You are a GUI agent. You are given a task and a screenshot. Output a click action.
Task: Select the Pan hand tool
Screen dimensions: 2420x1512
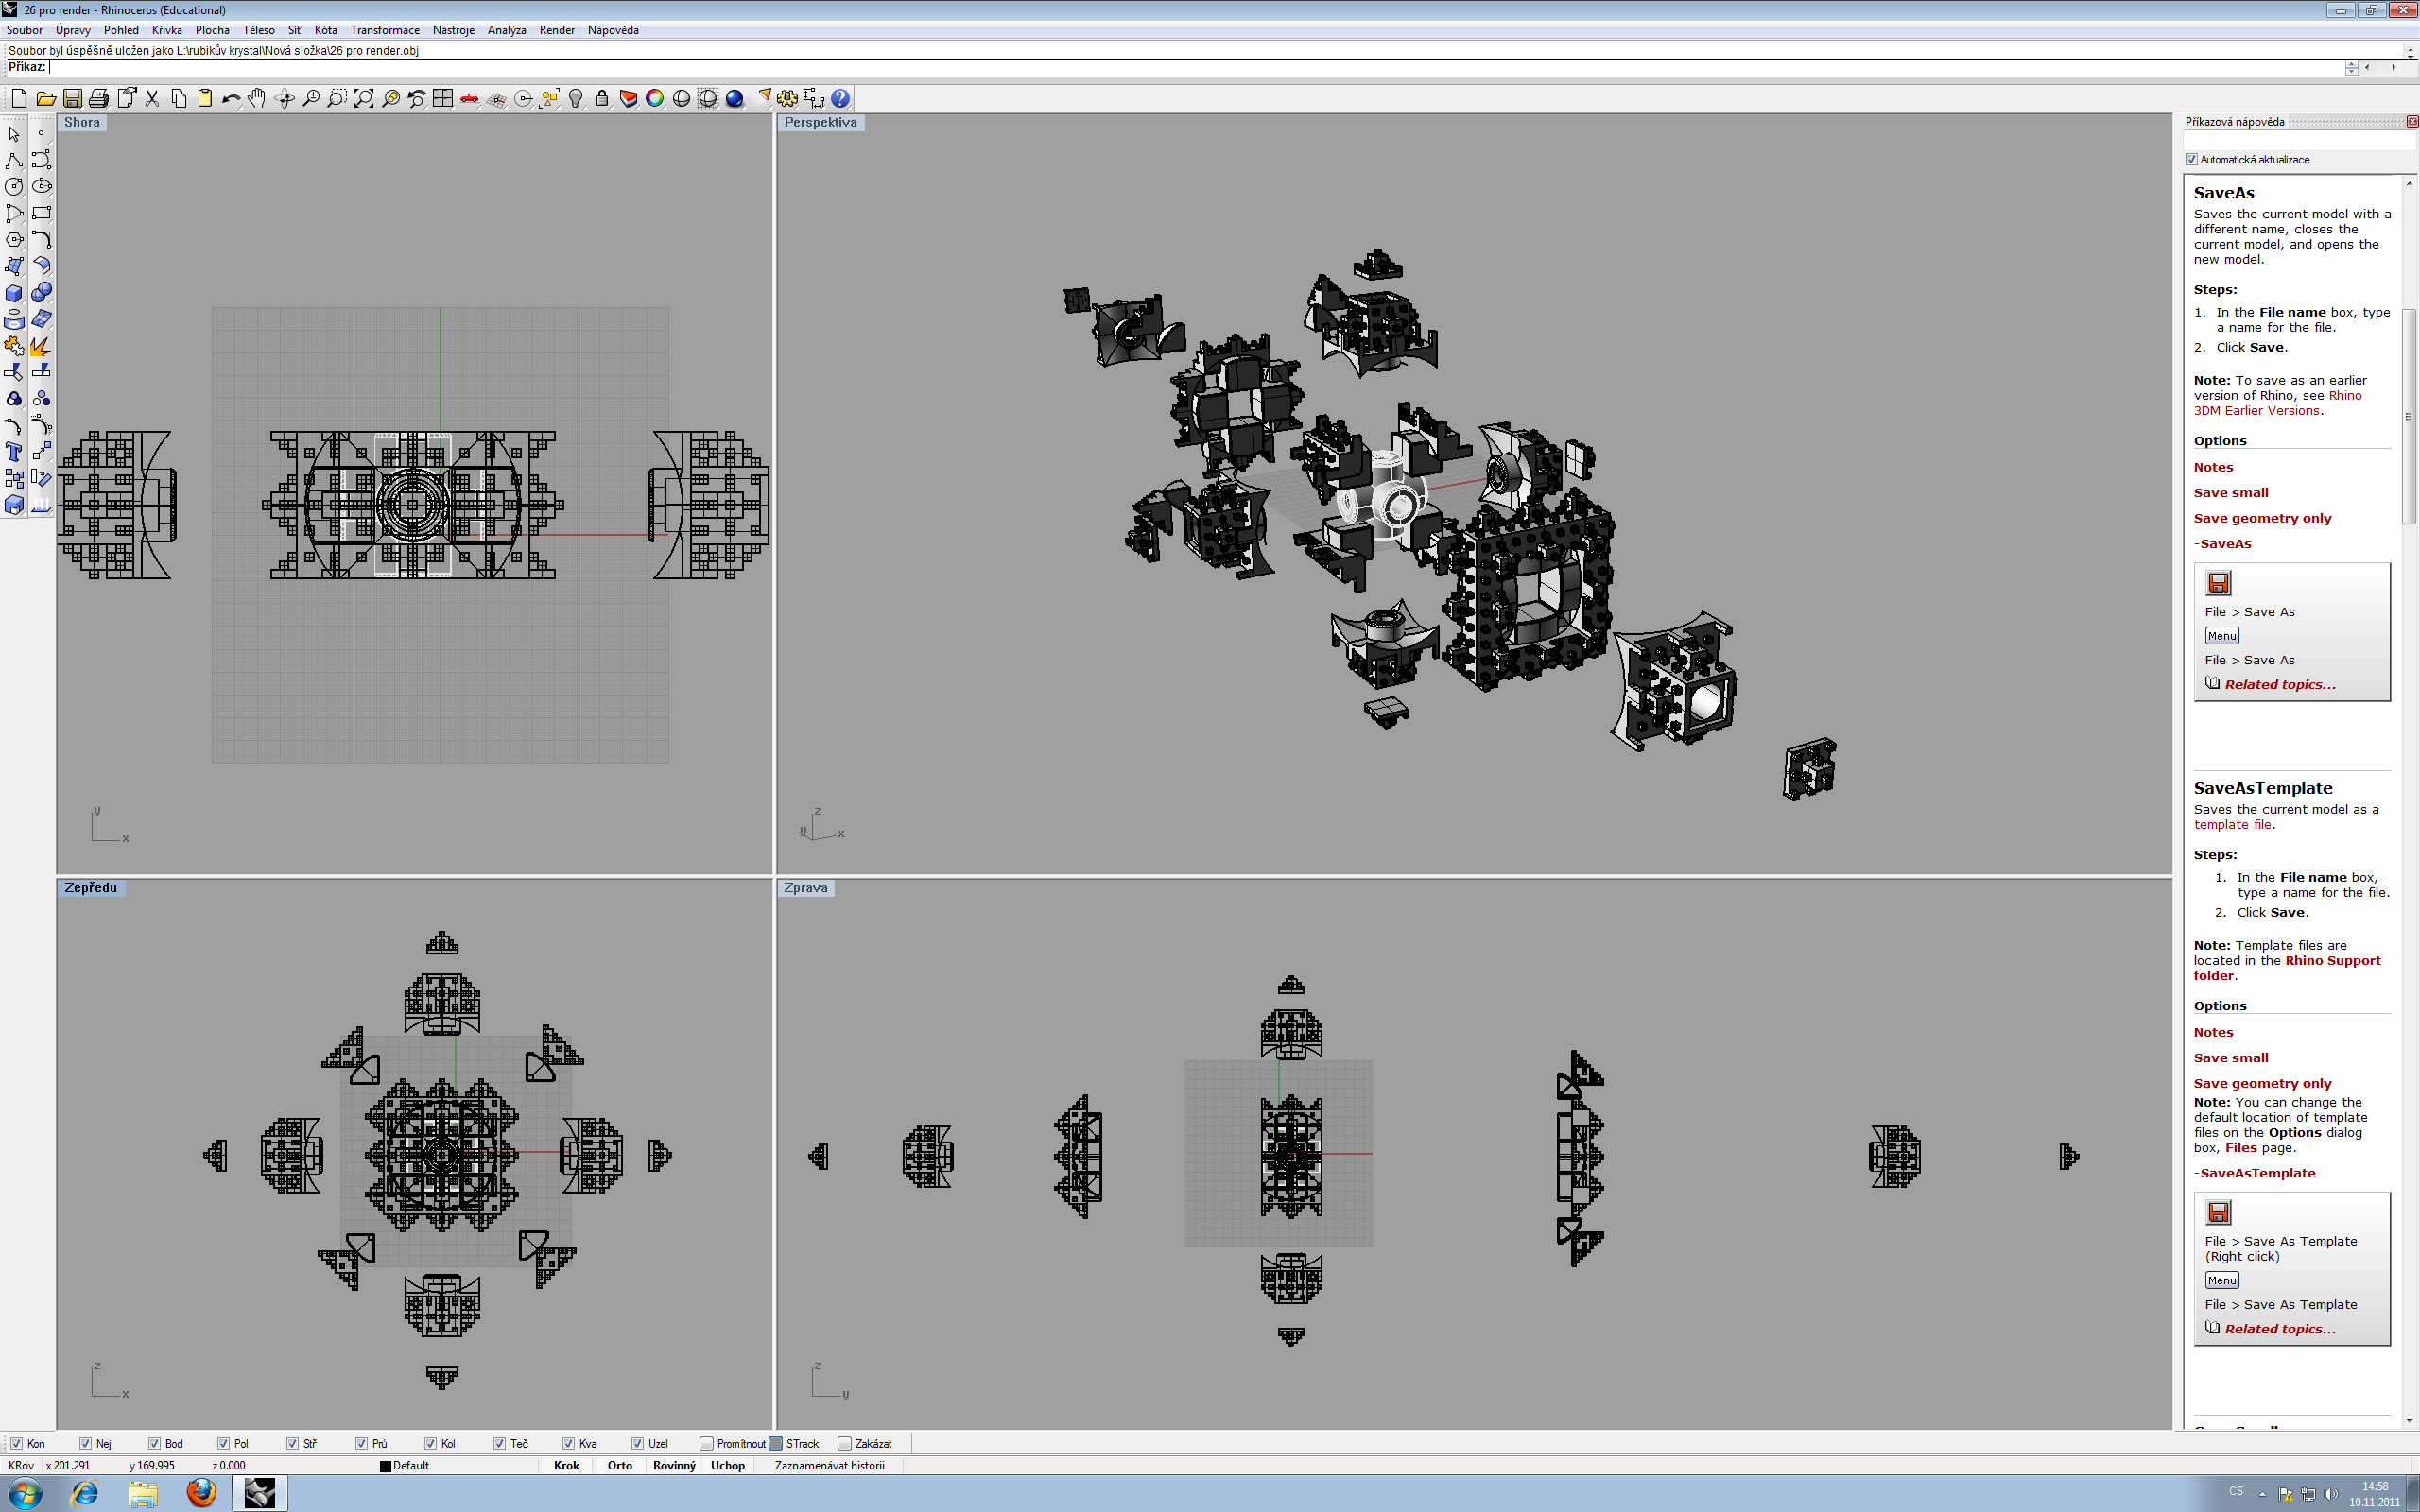(x=257, y=98)
